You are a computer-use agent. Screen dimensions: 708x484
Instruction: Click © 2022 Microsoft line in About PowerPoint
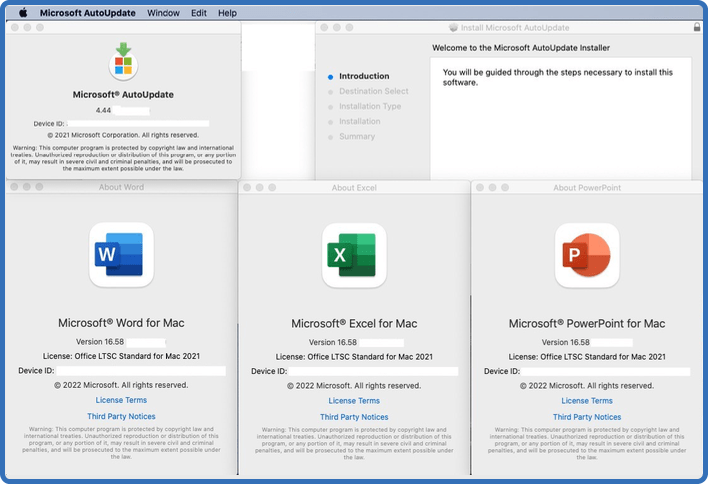pos(587,386)
